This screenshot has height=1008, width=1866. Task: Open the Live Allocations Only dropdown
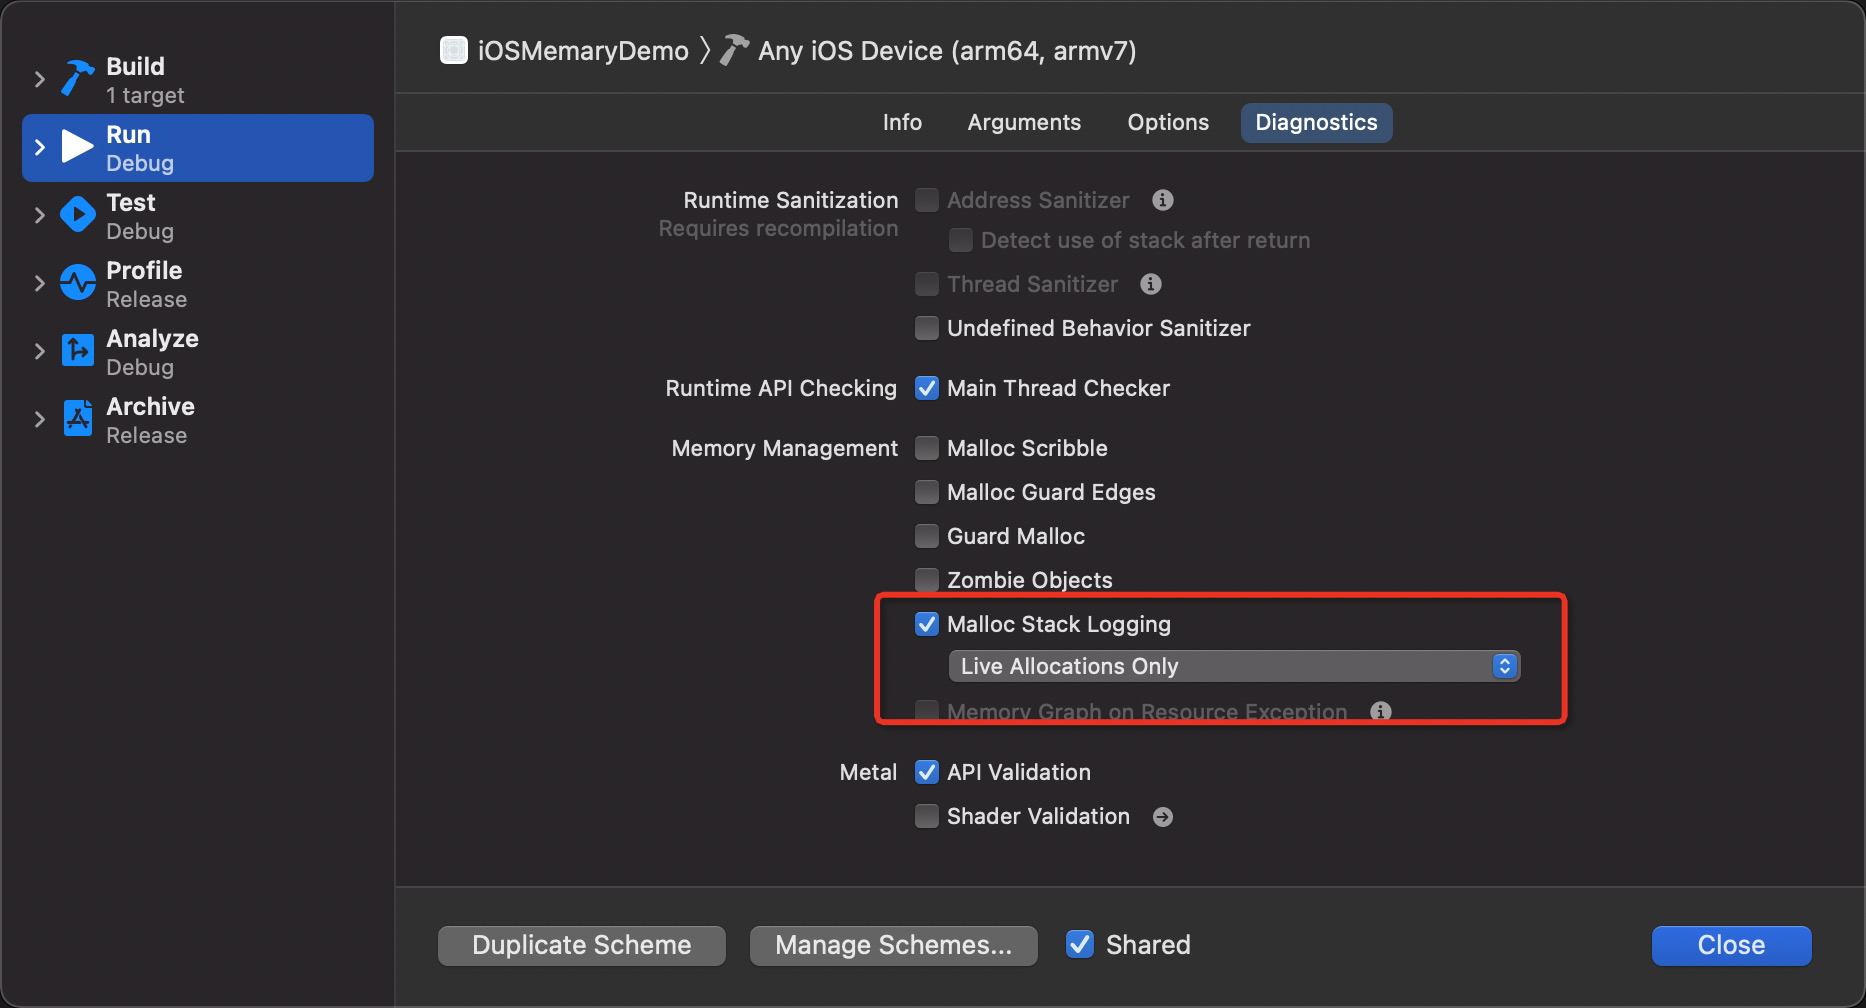pyautogui.click(x=1234, y=666)
